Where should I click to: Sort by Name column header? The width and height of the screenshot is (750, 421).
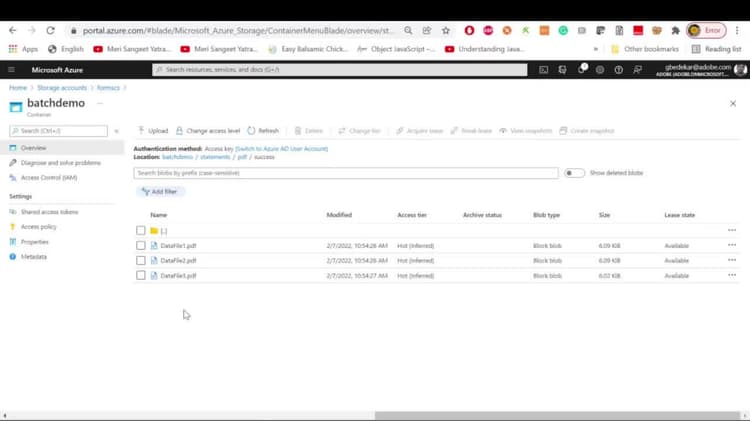[x=158, y=215]
